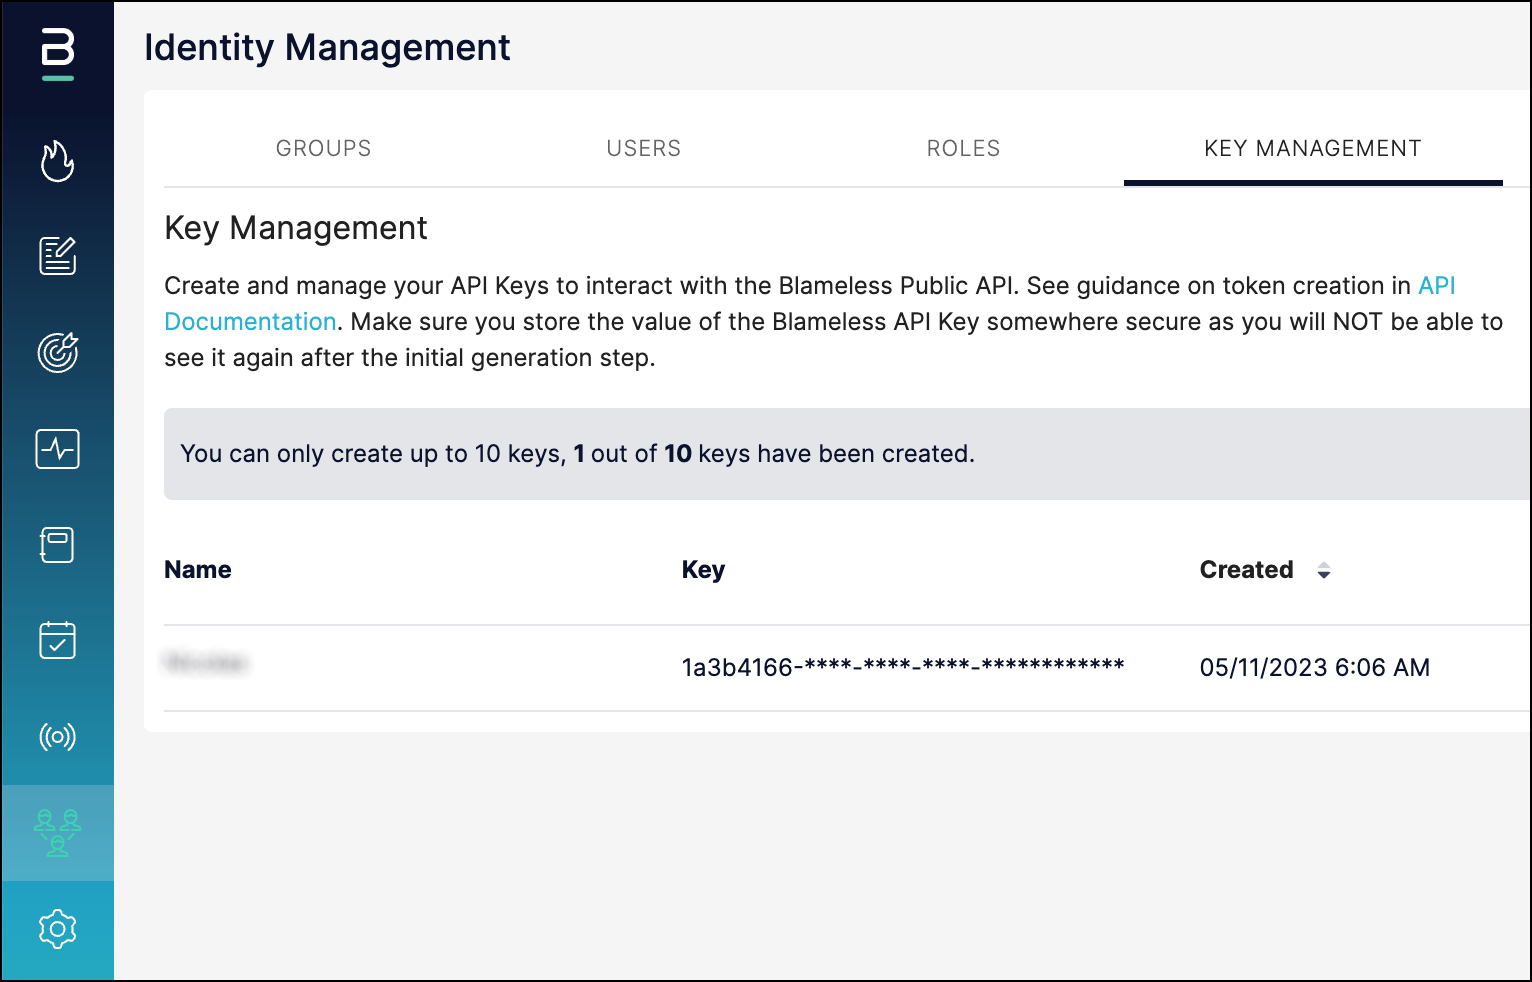Image resolution: width=1532 pixels, height=982 pixels.
Task: Click the Key Management section heading
Action: tap(296, 228)
